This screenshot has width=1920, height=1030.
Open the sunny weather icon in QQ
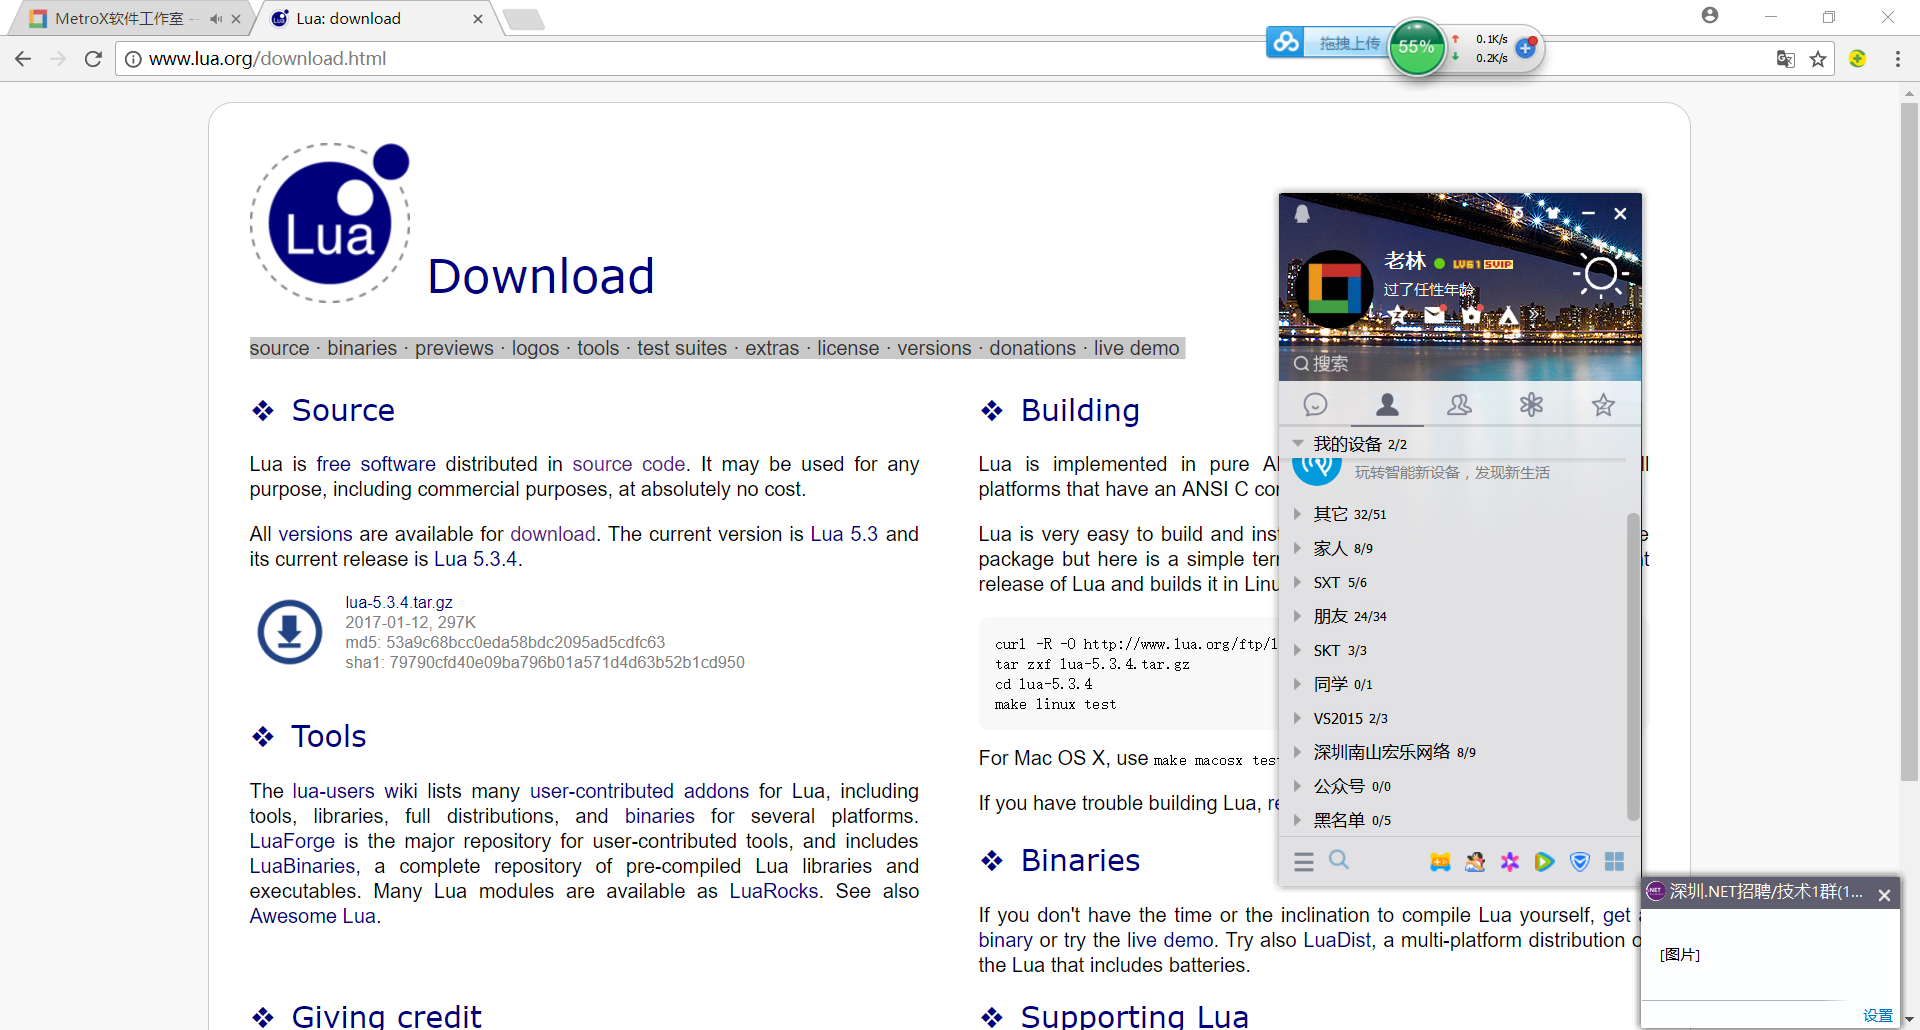(x=1600, y=273)
